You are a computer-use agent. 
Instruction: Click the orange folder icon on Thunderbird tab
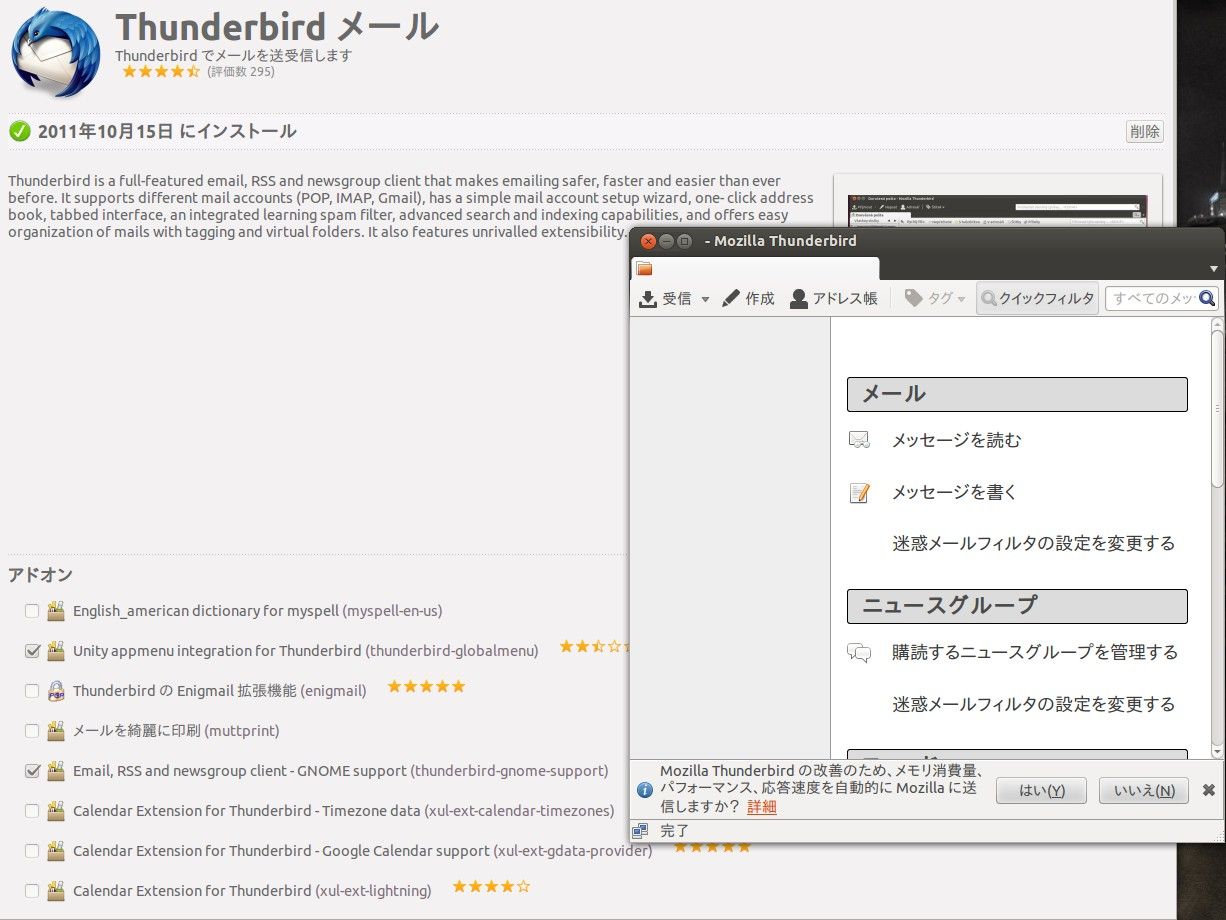coord(644,268)
